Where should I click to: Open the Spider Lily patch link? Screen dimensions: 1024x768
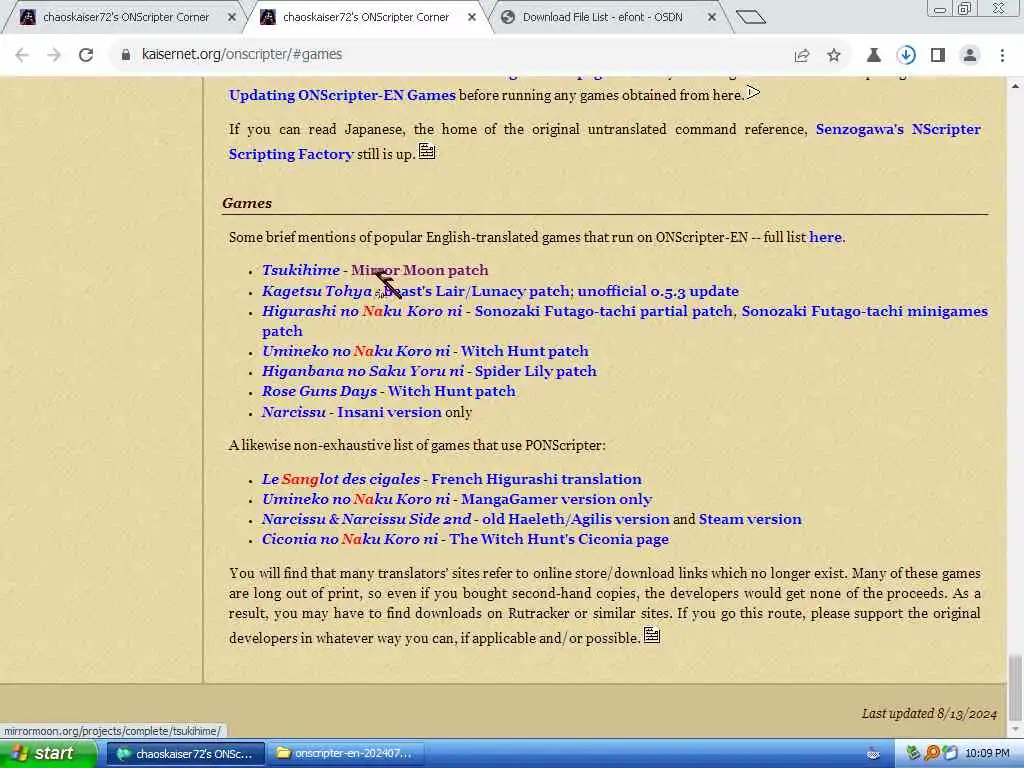[536, 372]
